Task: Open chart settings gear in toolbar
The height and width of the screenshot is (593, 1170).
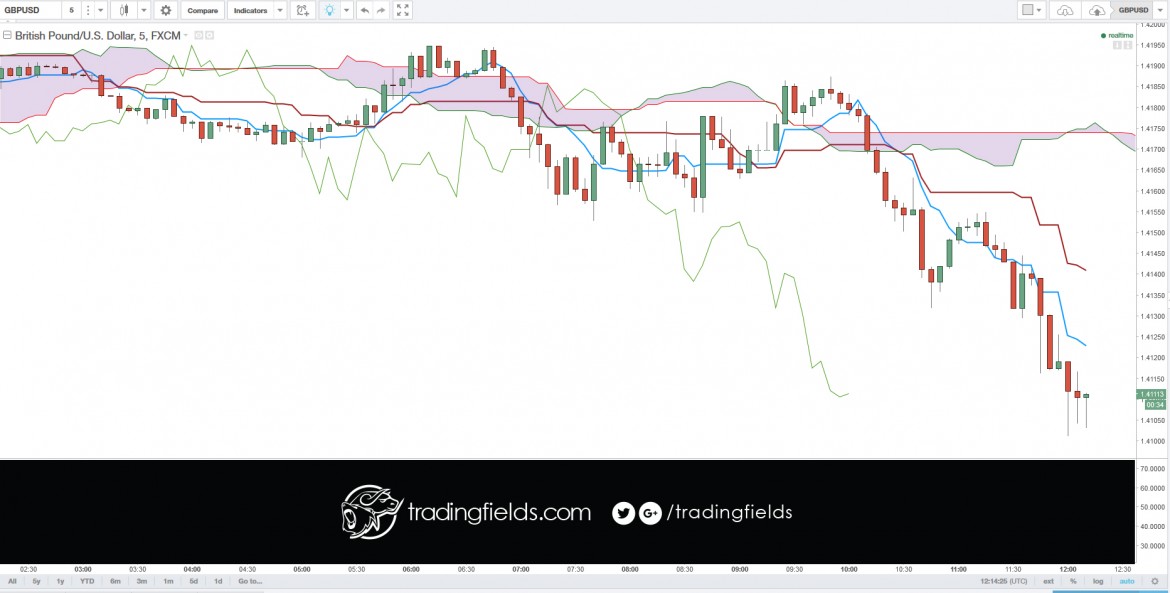Action: pos(166,10)
